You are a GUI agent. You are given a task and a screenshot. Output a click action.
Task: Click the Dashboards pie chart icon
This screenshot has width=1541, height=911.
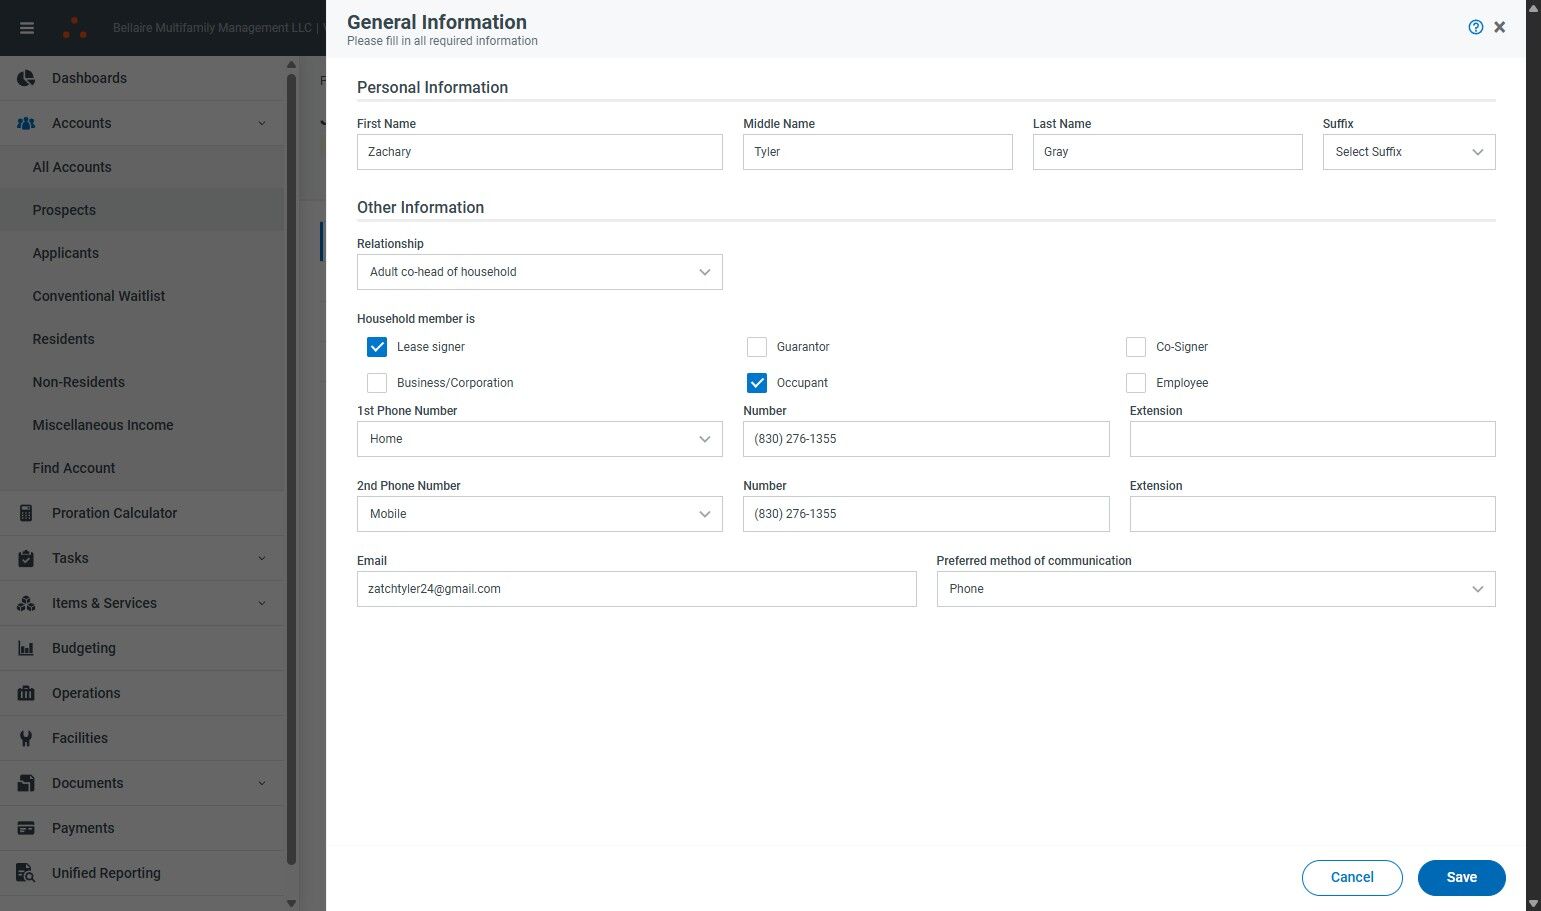coord(27,78)
